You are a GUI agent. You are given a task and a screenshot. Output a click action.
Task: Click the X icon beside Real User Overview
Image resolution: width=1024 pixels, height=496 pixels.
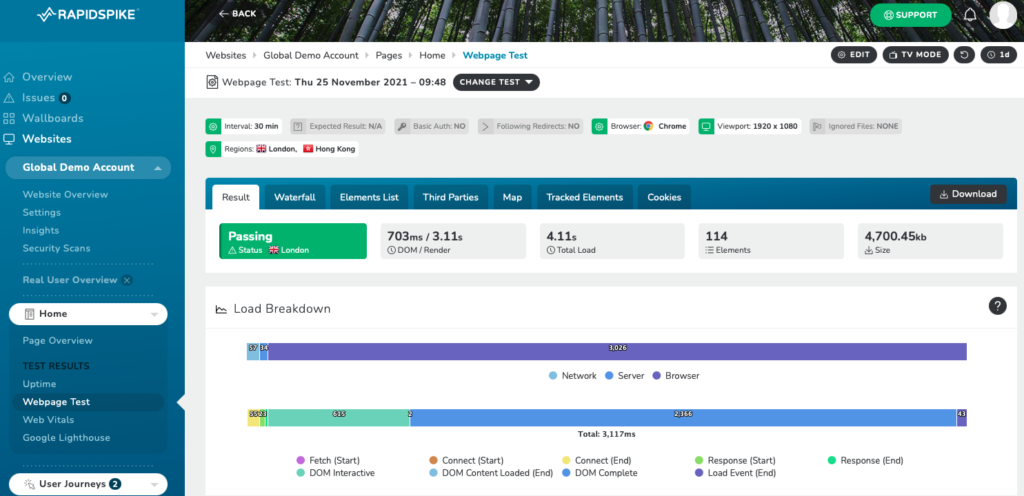pyautogui.click(x=127, y=281)
